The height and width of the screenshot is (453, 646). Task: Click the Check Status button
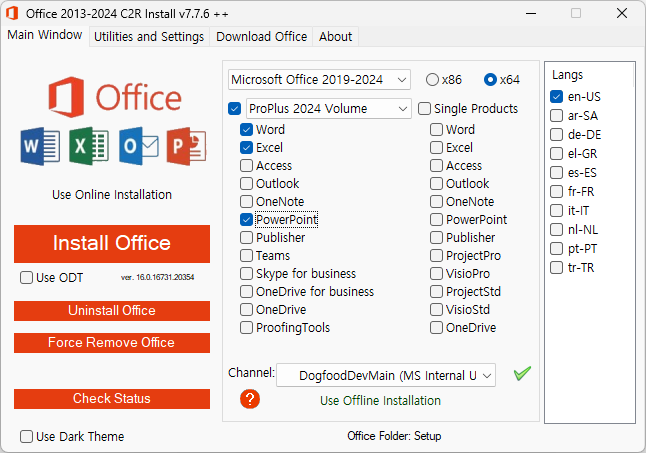(x=112, y=399)
